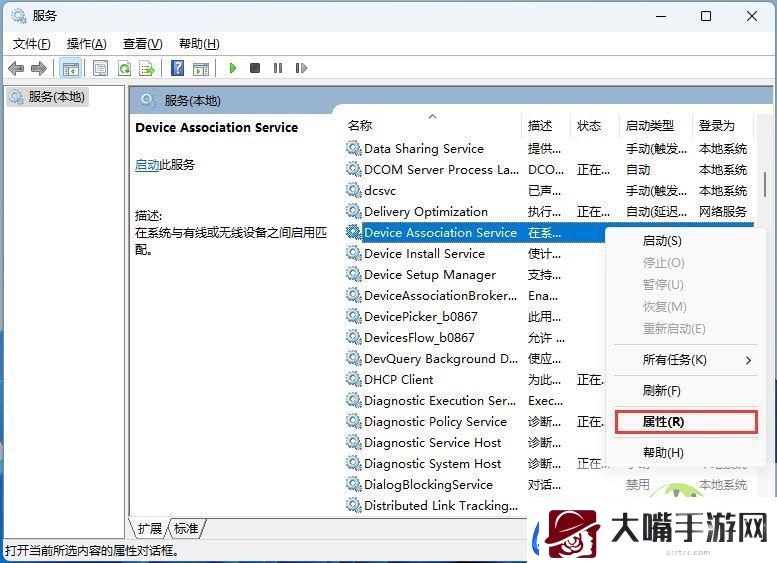Click the gear icon of Diagnostic Policy Service
The width and height of the screenshot is (777, 563).
point(353,421)
